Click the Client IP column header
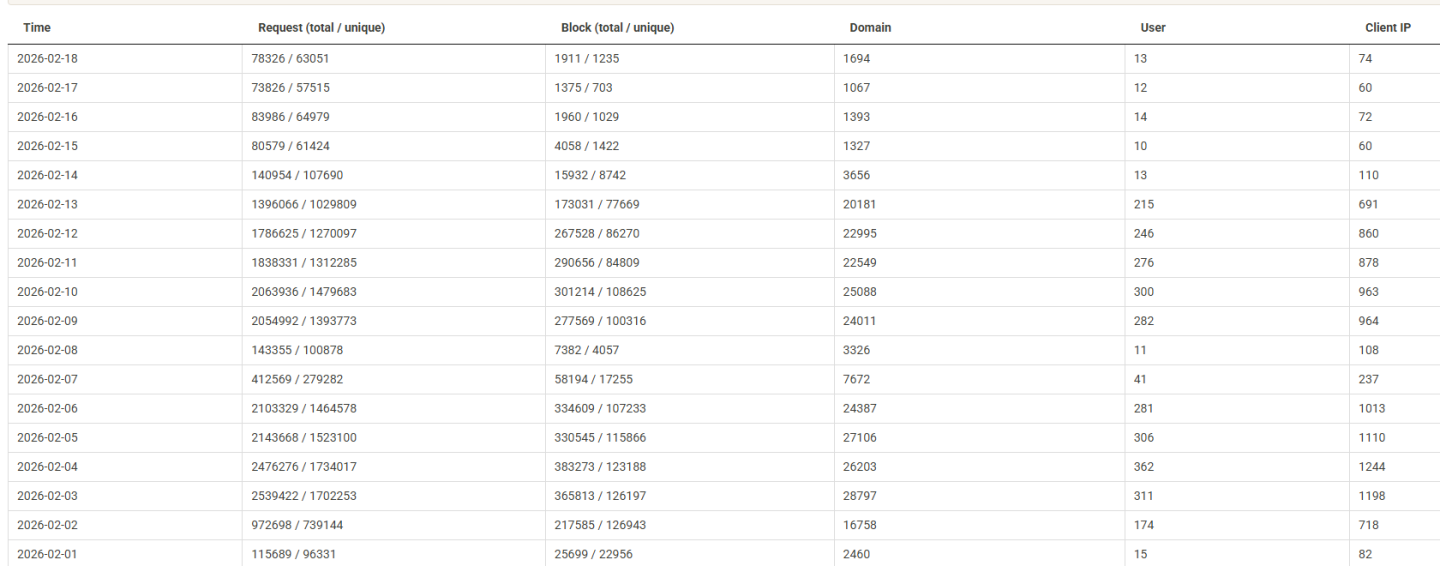Image resolution: width=1440 pixels, height=566 pixels. click(x=1387, y=28)
